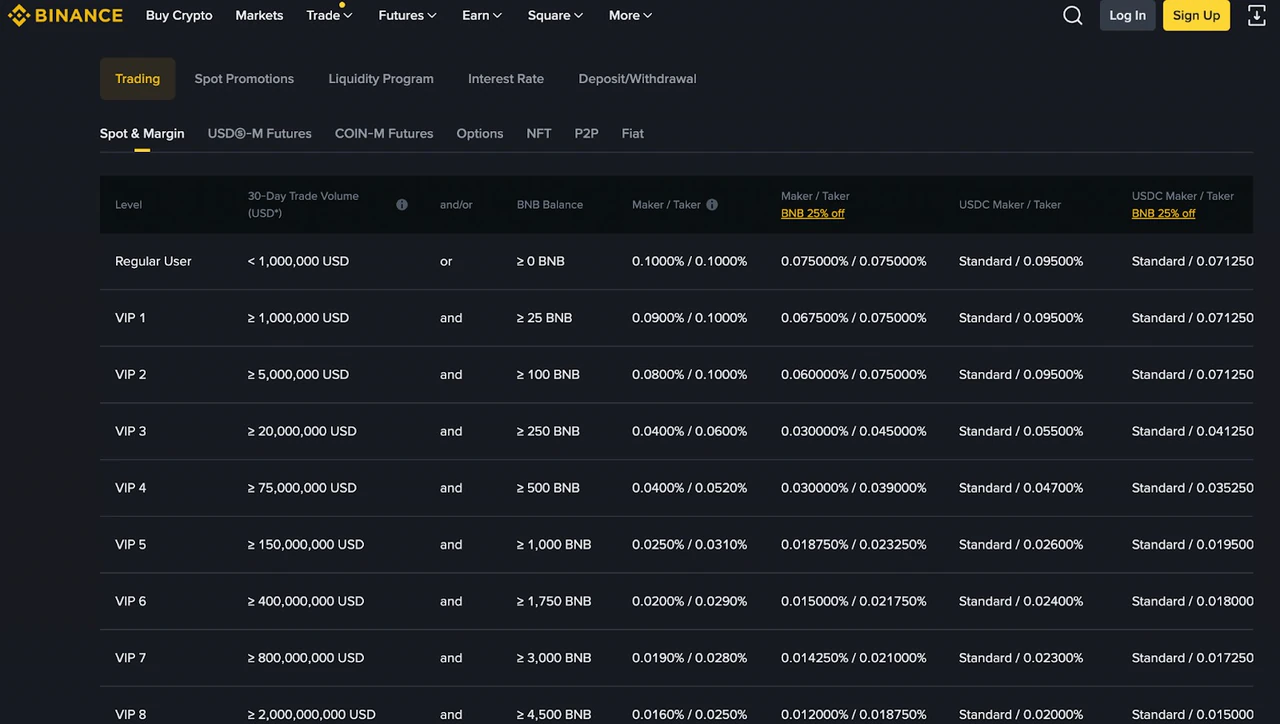Expand the Square dropdown menu
Screen dimensions: 1280x724
555,15
